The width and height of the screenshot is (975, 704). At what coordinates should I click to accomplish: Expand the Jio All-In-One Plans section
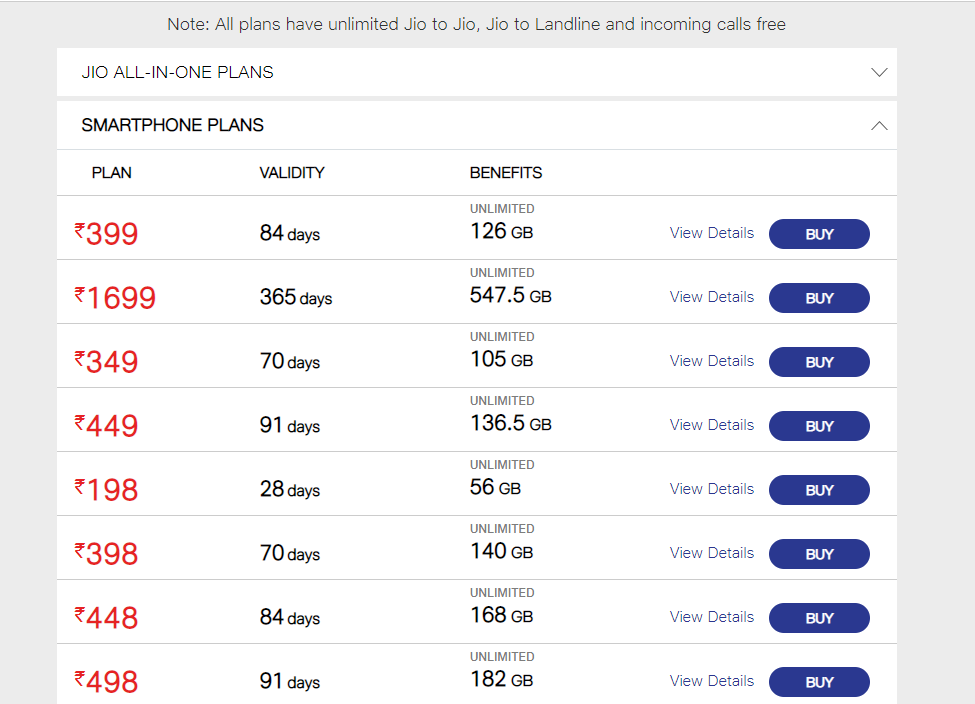click(879, 72)
